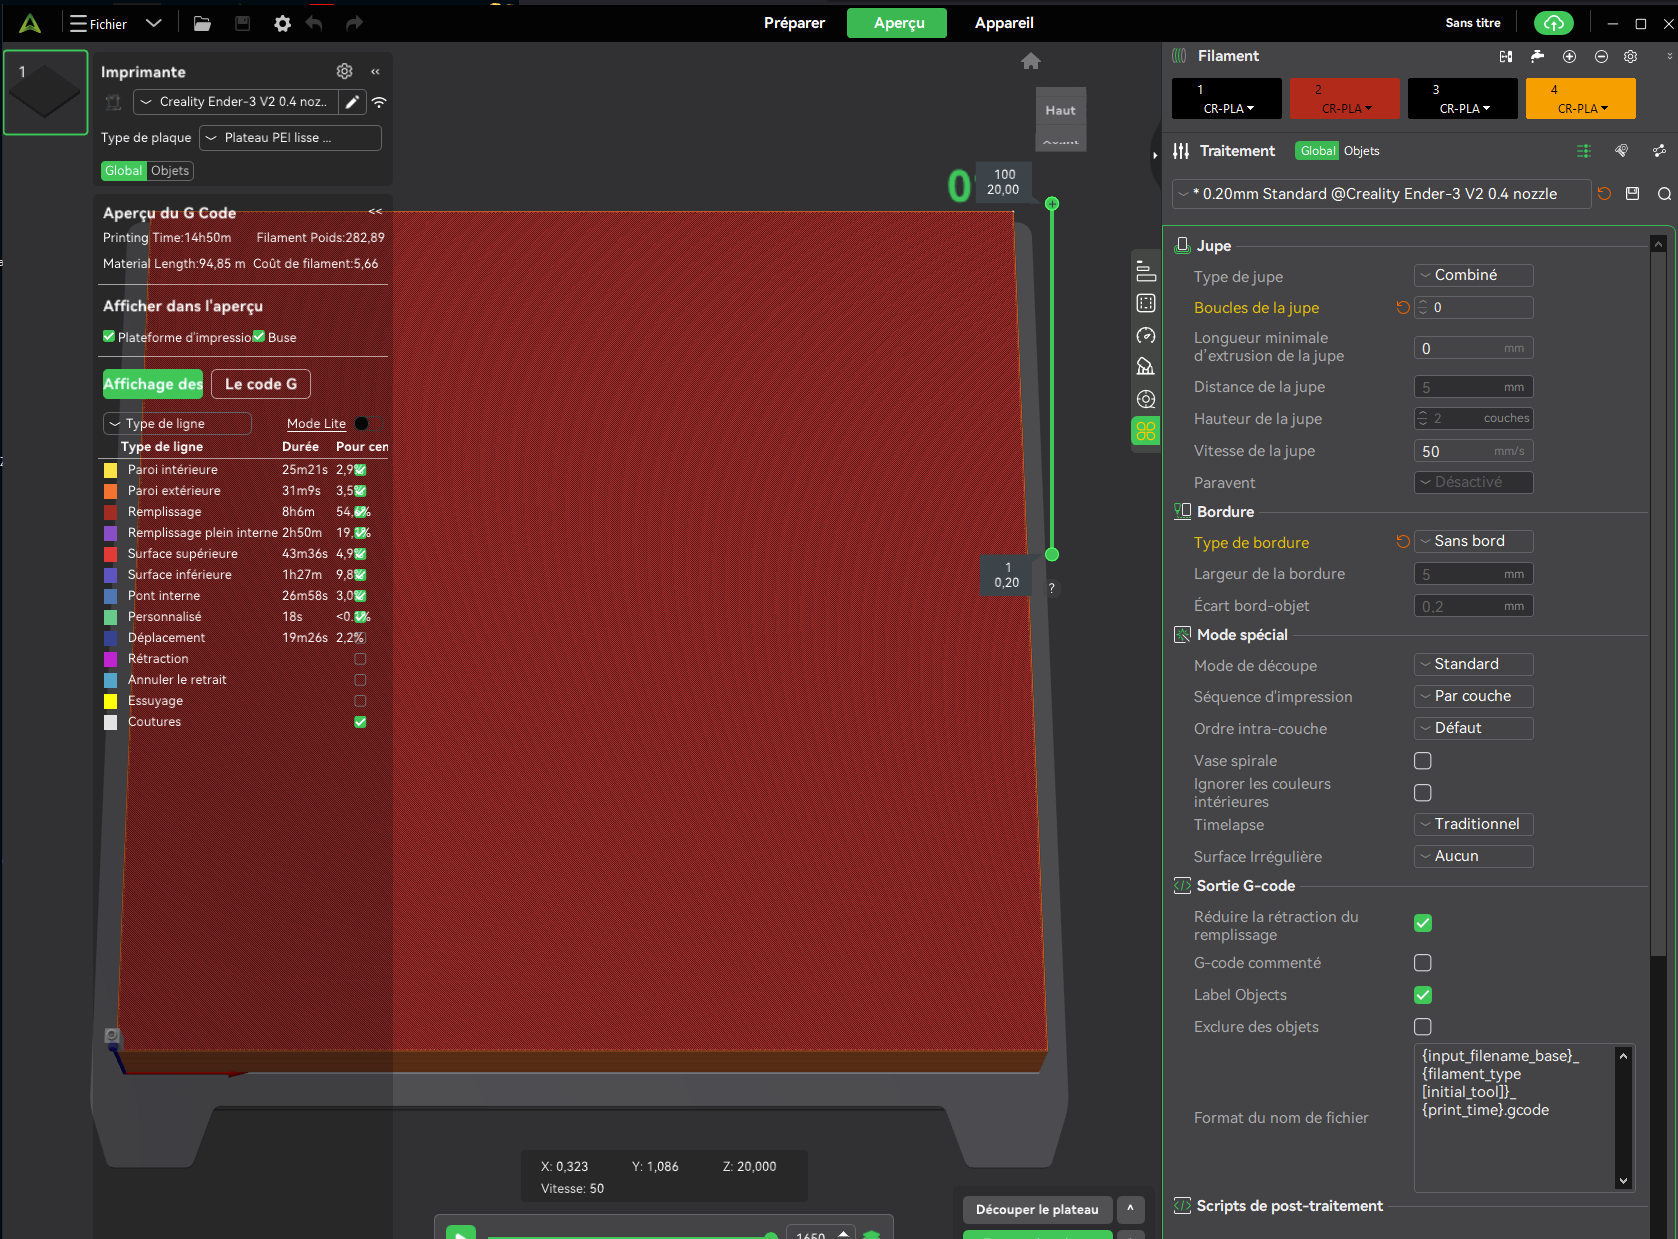The width and height of the screenshot is (1678, 1239).
Task: Enable Exclure des objets
Action: click(x=1423, y=1027)
